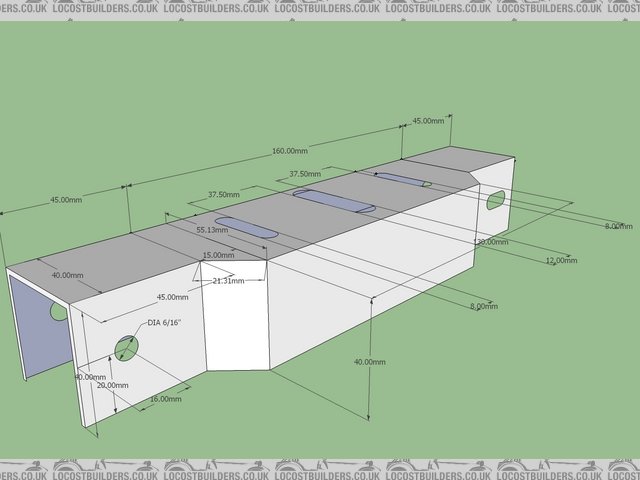Select the circular hole on the front face
640x480 pixels.
coord(126,347)
